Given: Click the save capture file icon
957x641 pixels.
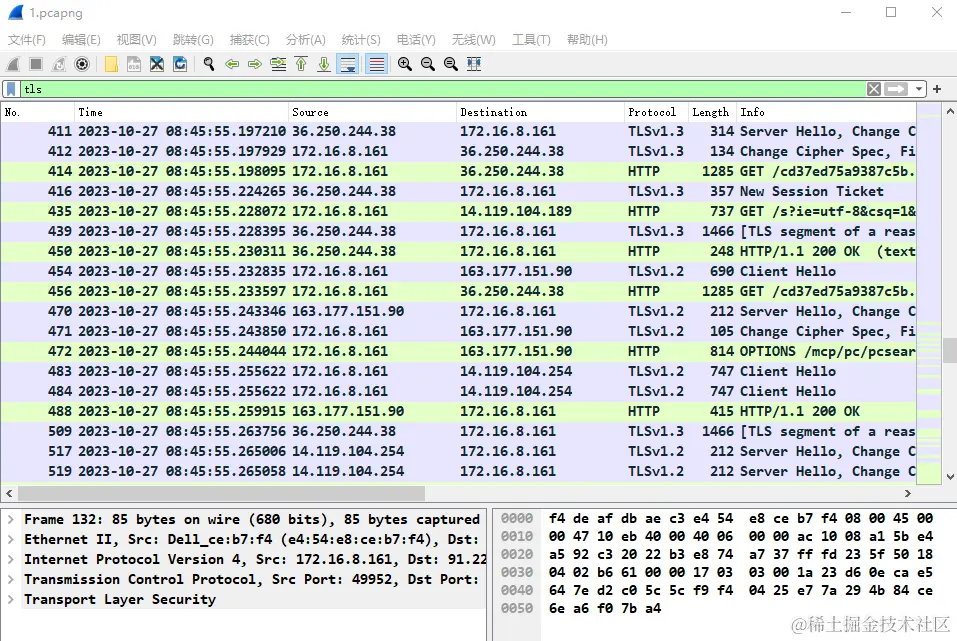Looking at the screenshot, I should pyautogui.click(x=134, y=64).
